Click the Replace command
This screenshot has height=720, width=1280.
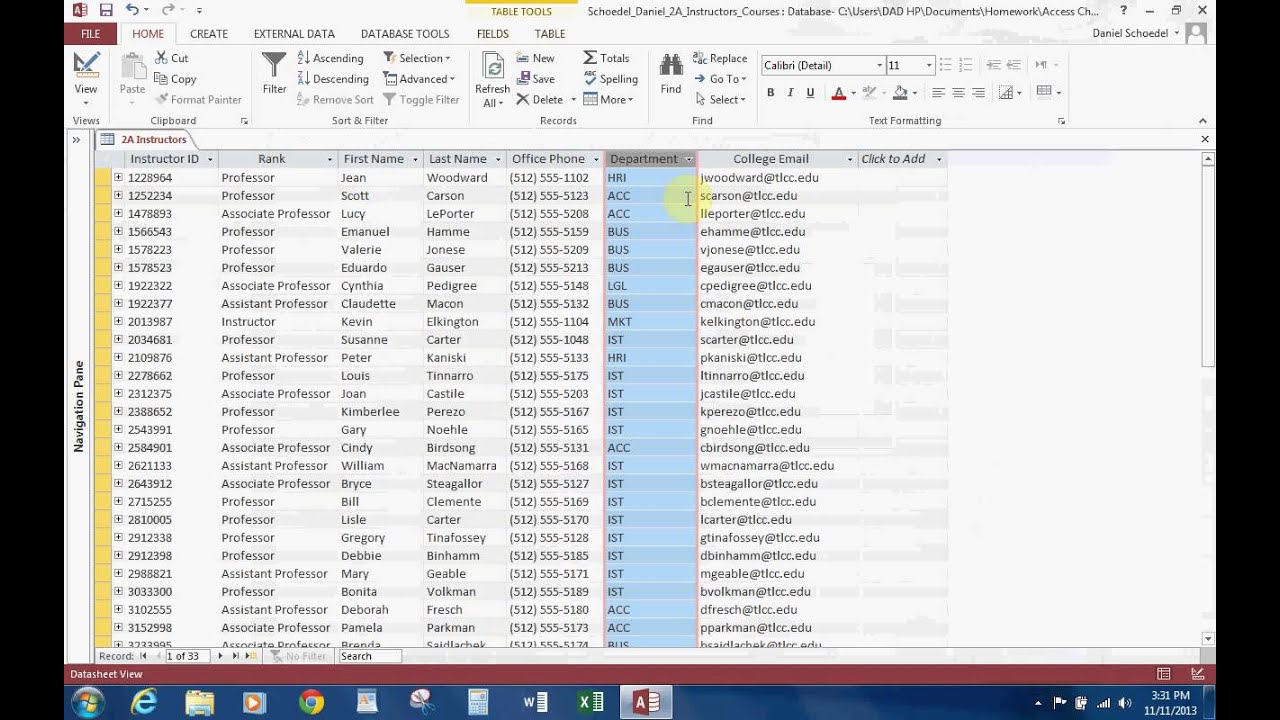719,58
